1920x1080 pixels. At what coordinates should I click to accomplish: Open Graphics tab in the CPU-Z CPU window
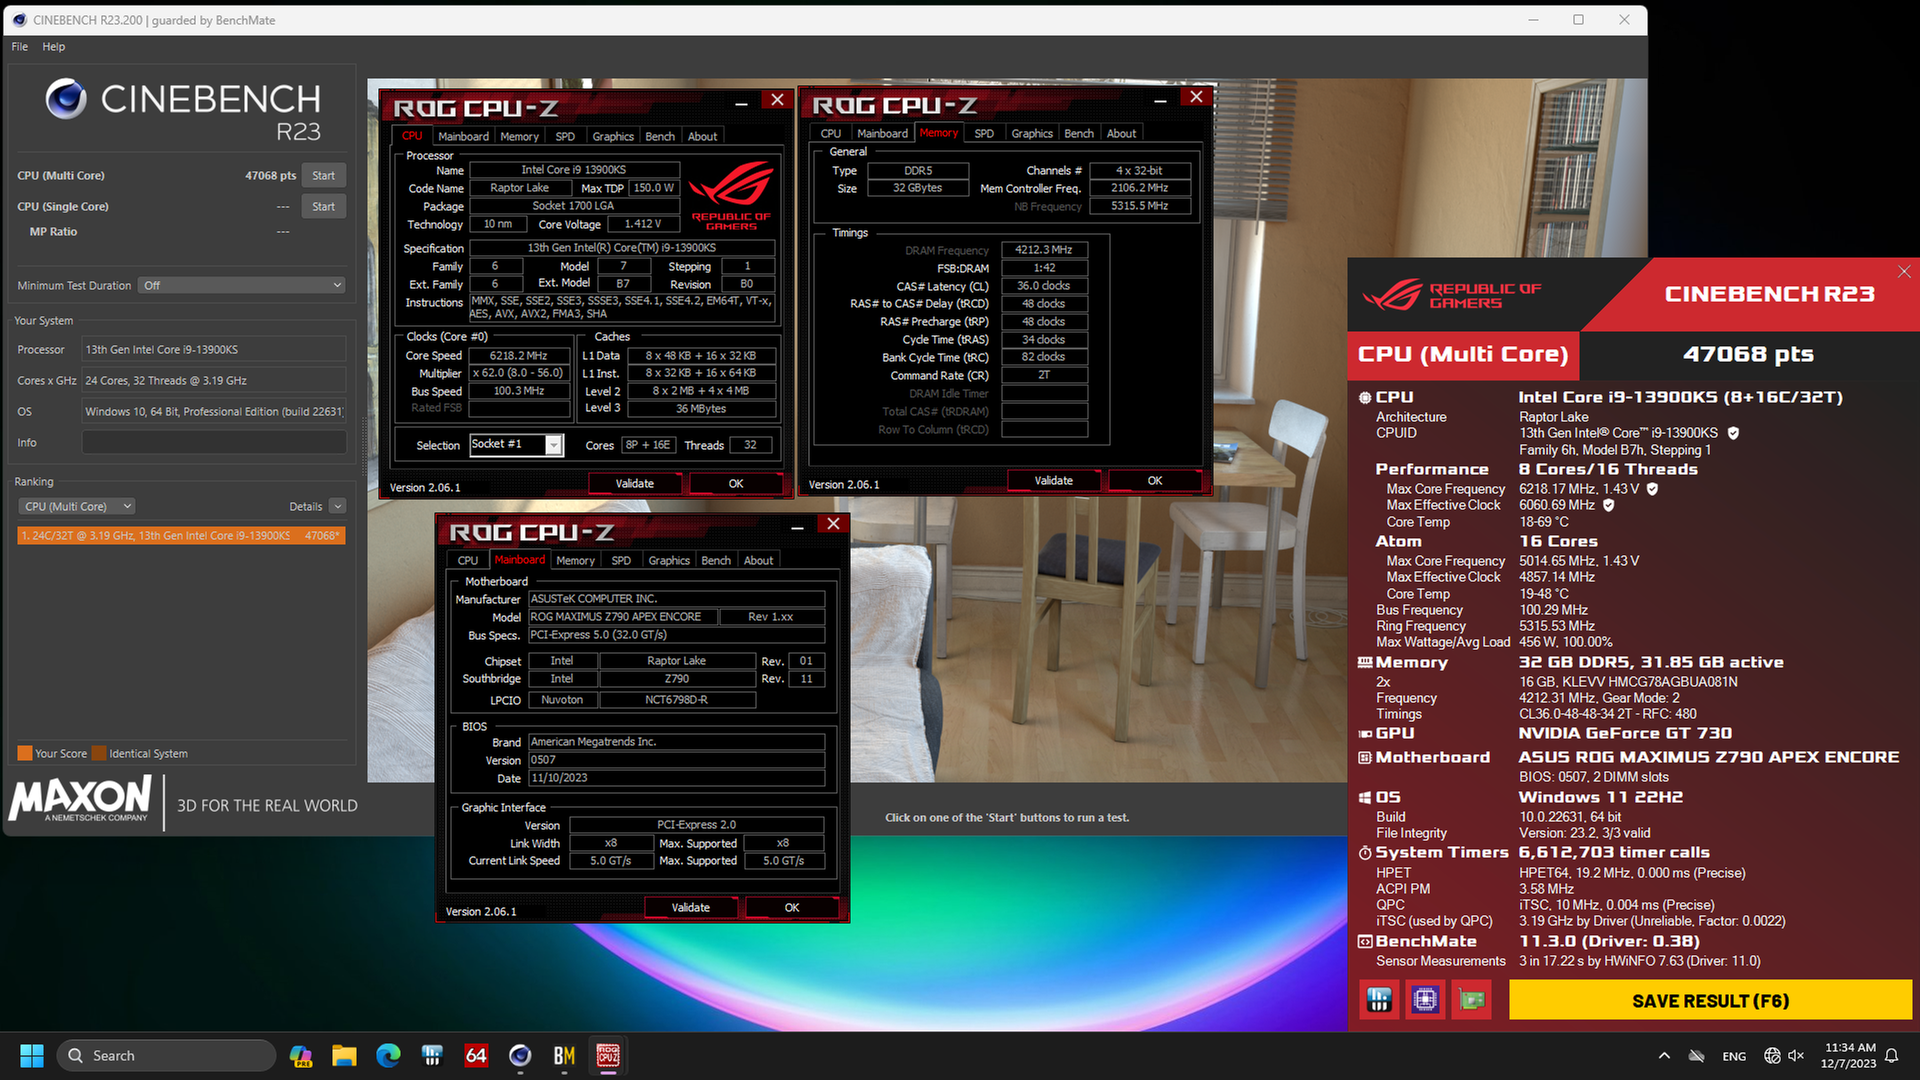click(613, 136)
